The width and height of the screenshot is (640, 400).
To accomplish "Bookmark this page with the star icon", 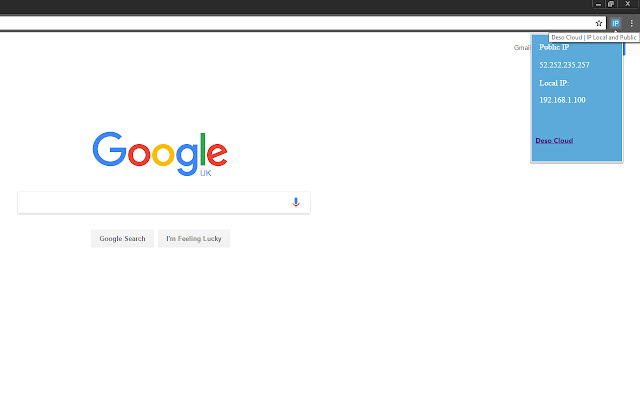I will 599,23.
